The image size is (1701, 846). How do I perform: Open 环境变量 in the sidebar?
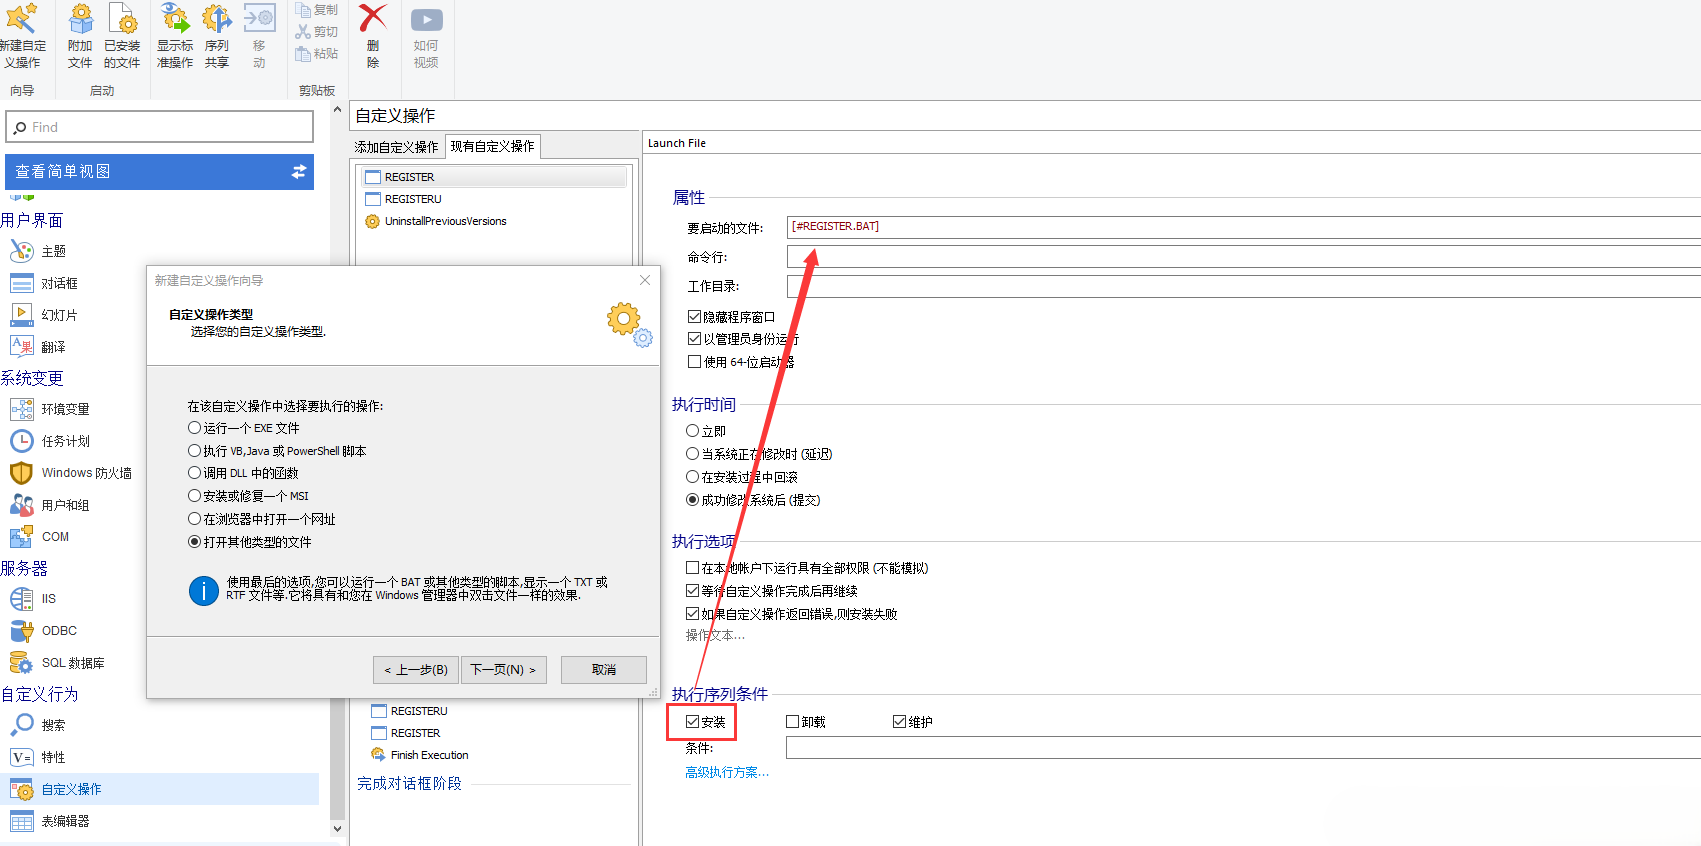tap(50, 409)
